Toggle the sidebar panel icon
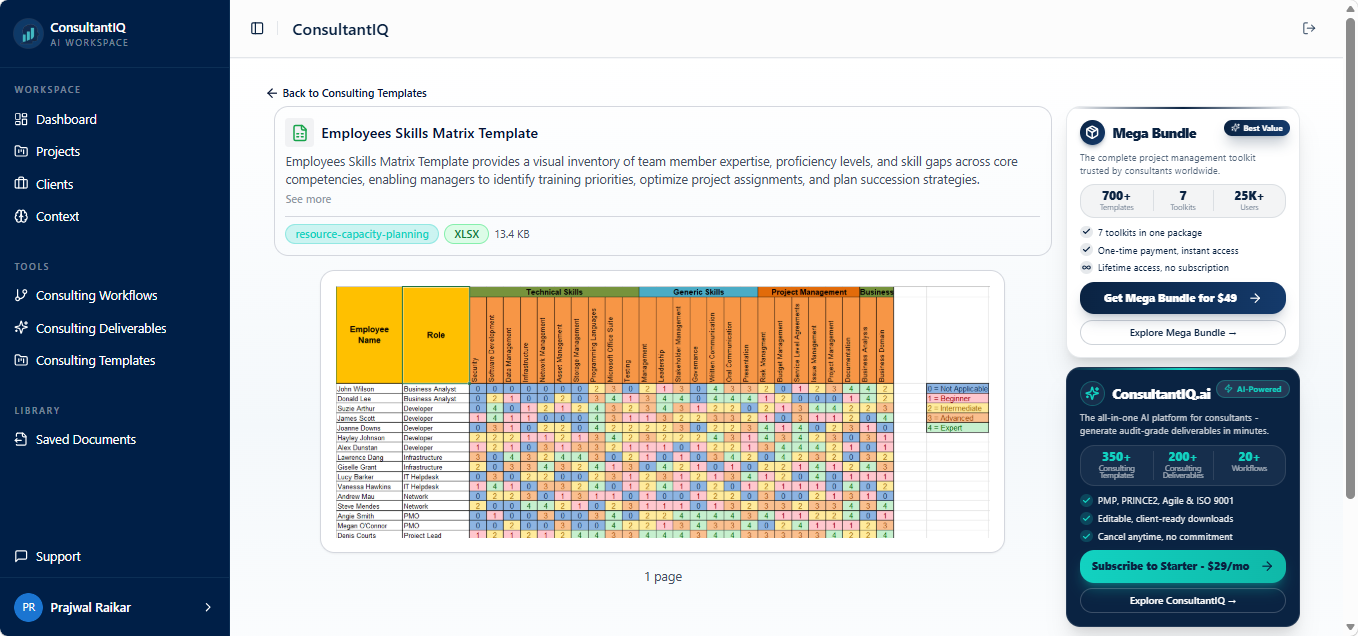 click(x=257, y=29)
